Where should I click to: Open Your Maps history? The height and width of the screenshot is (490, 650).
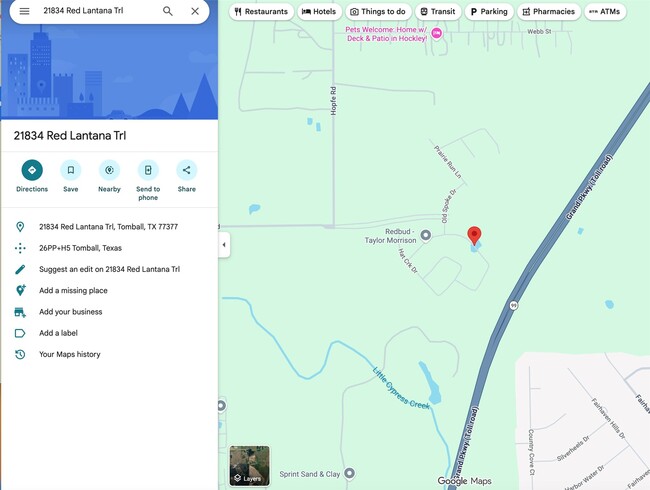point(70,354)
